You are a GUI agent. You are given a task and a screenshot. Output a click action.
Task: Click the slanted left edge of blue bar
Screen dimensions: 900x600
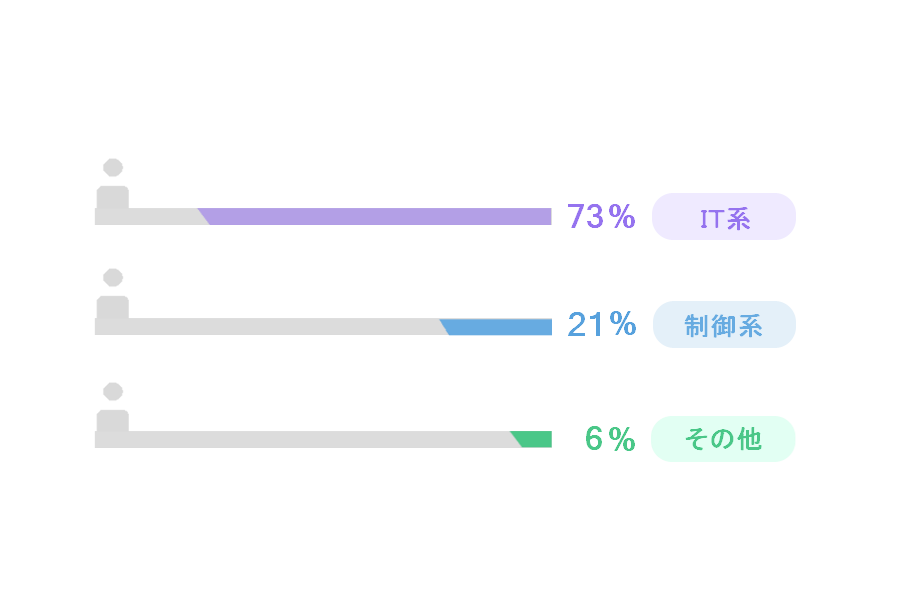point(445,327)
